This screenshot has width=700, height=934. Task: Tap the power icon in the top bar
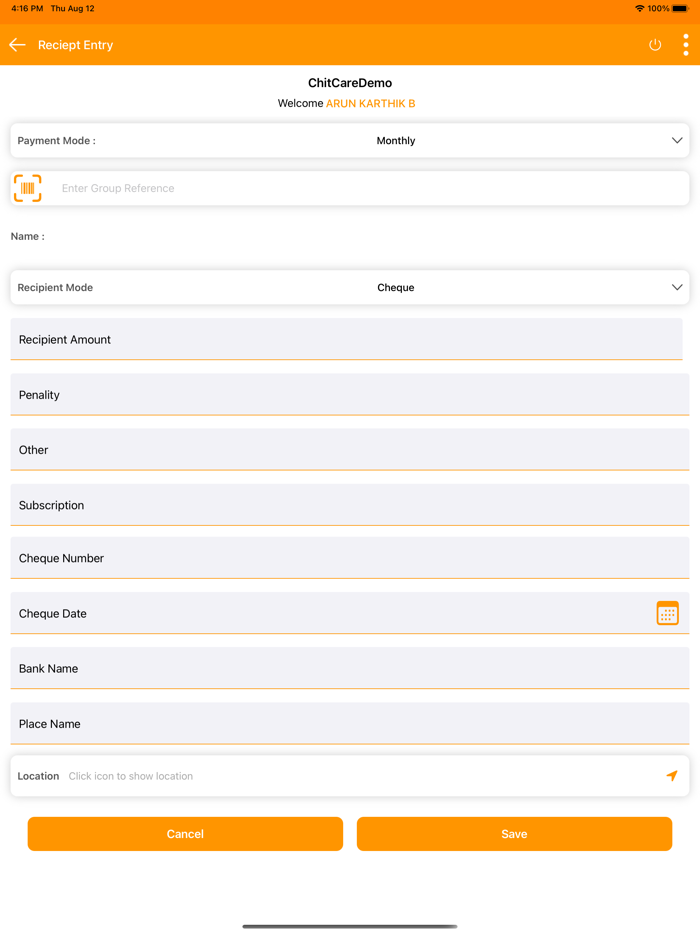pyautogui.click(x=655, y=44)
